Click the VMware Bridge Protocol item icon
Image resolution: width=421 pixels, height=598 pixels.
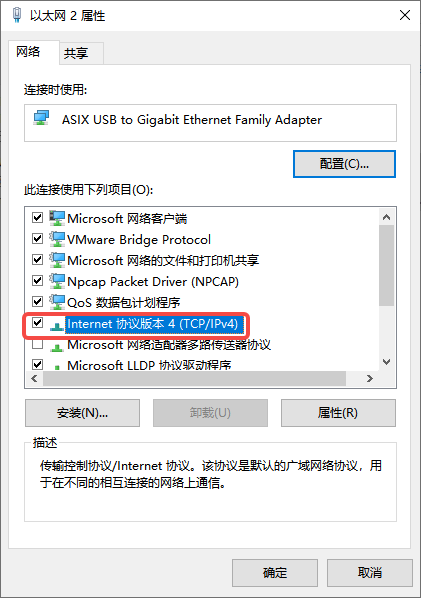[57, 239]
